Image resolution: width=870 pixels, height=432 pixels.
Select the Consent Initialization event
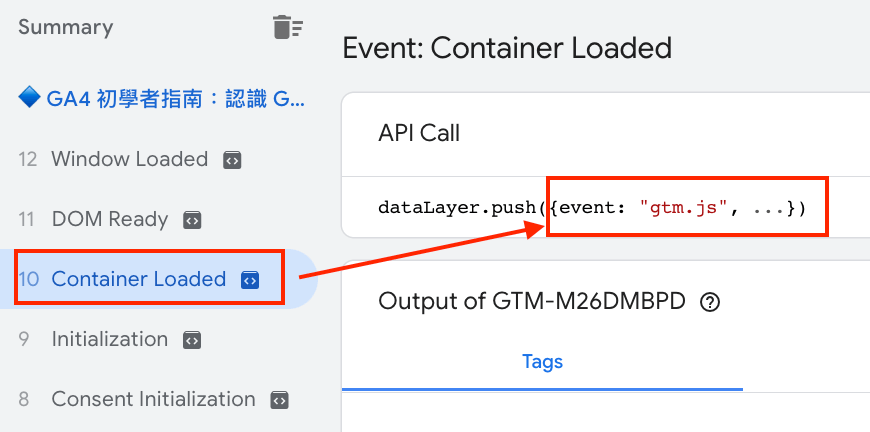[153, 399]
